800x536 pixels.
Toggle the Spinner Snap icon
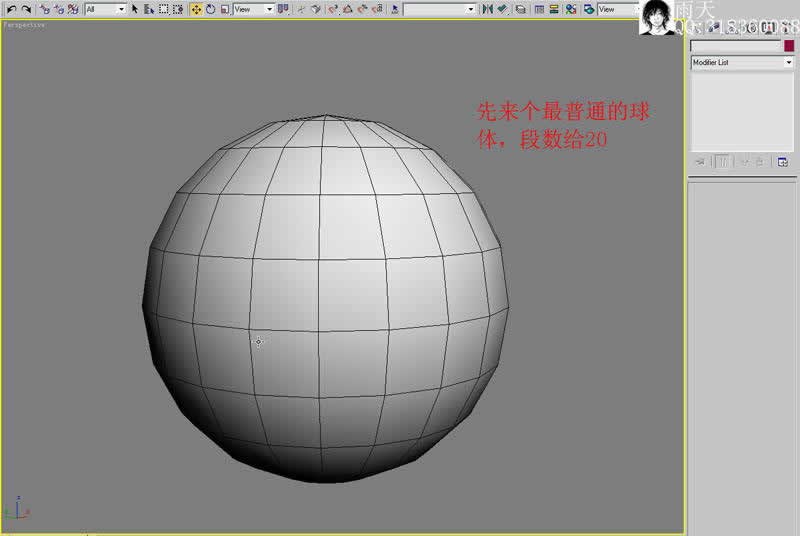(378, 9)
